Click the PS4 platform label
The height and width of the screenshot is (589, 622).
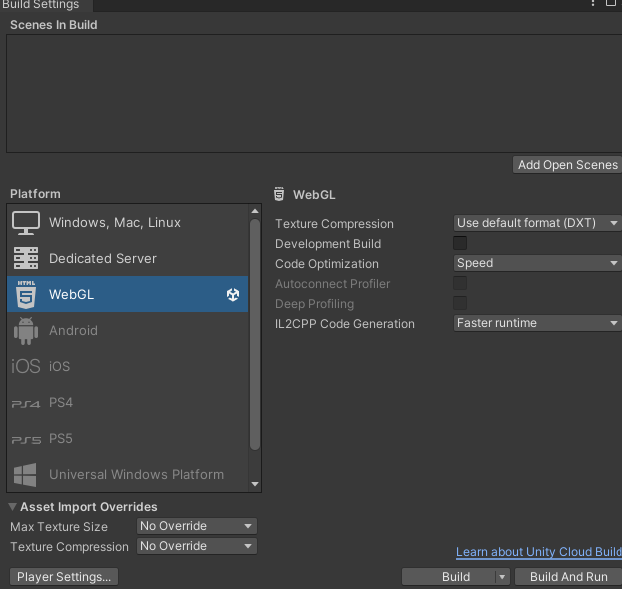coord(61,403)
